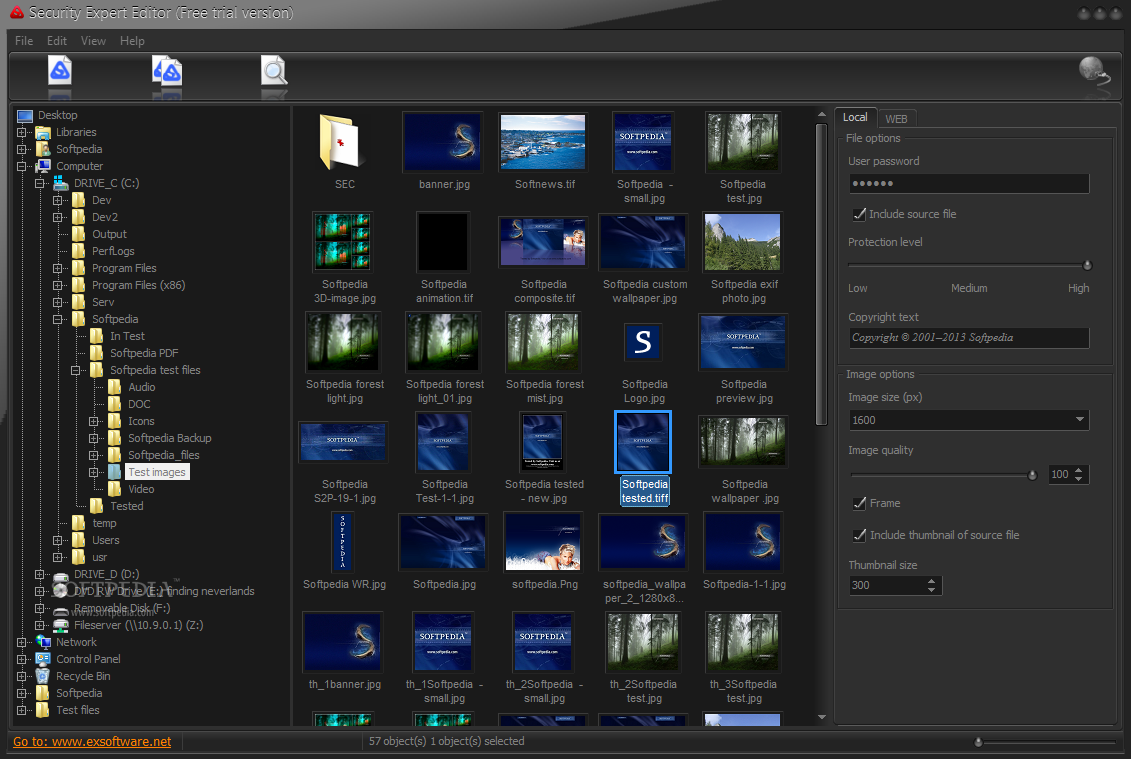Expand the Softpedia Backup folder node
Viewport: 1131px width, 759px height.
point(94,438)
